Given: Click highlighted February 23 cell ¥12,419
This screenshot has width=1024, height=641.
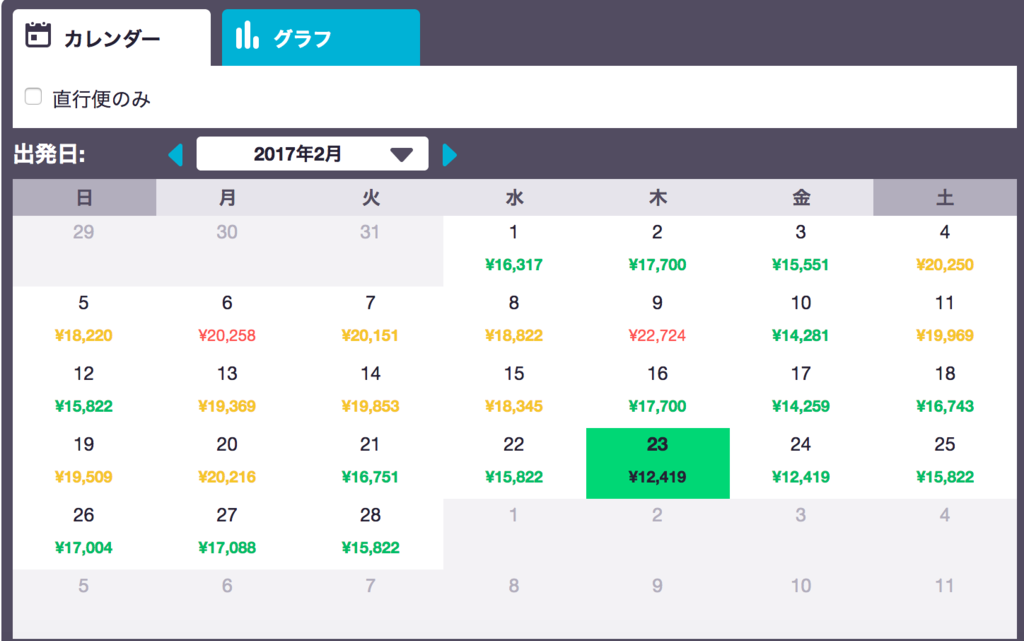Looking at the screenshot, I should click(x=658, y=463).
